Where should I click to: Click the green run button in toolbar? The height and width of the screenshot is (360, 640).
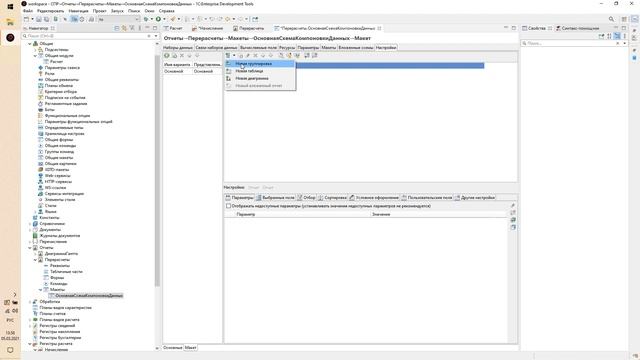158,19
